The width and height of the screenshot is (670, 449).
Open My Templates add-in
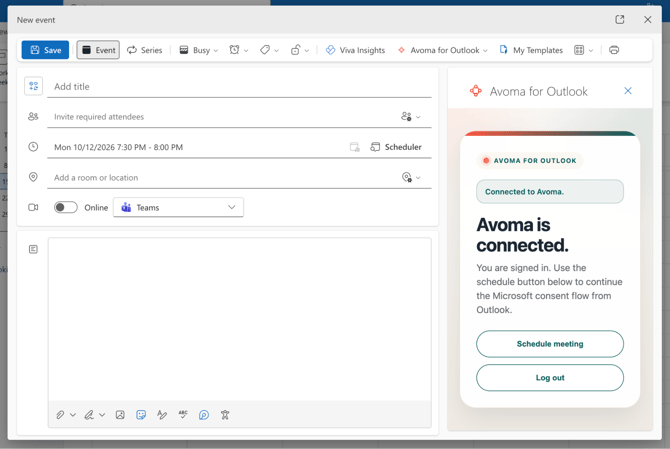tap(531, 50)
